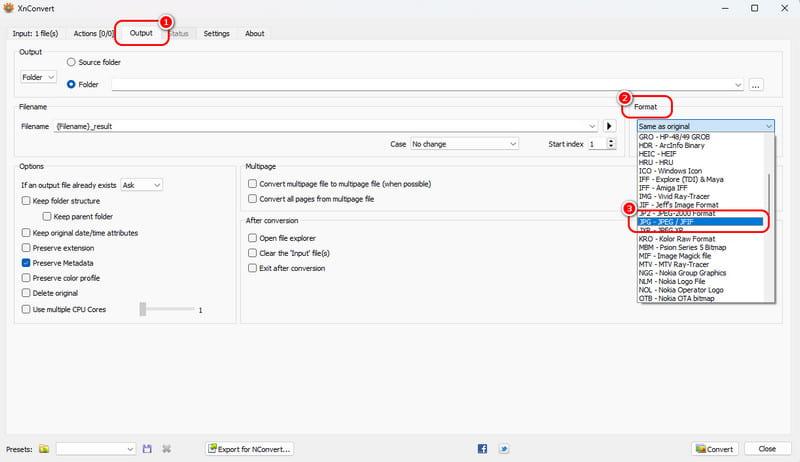Select the Source folder radio button
The height and width of the screenshot is (462, 800).
(71, 62)
